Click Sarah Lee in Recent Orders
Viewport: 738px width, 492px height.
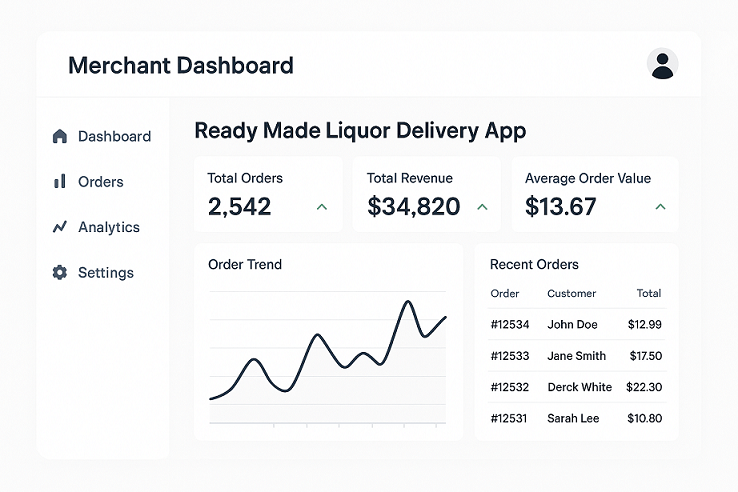point(573,418)
